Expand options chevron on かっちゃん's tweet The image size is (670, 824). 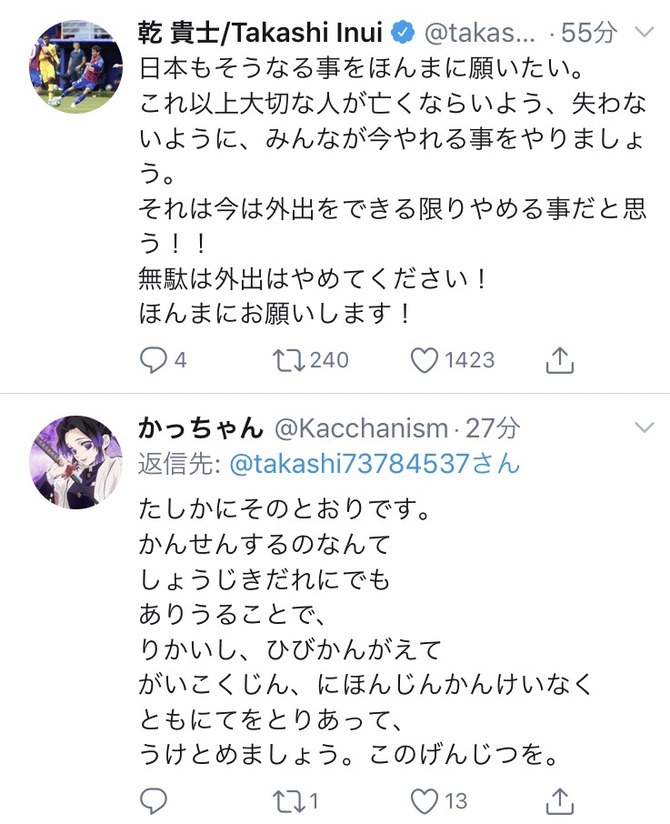coord(644,427)
